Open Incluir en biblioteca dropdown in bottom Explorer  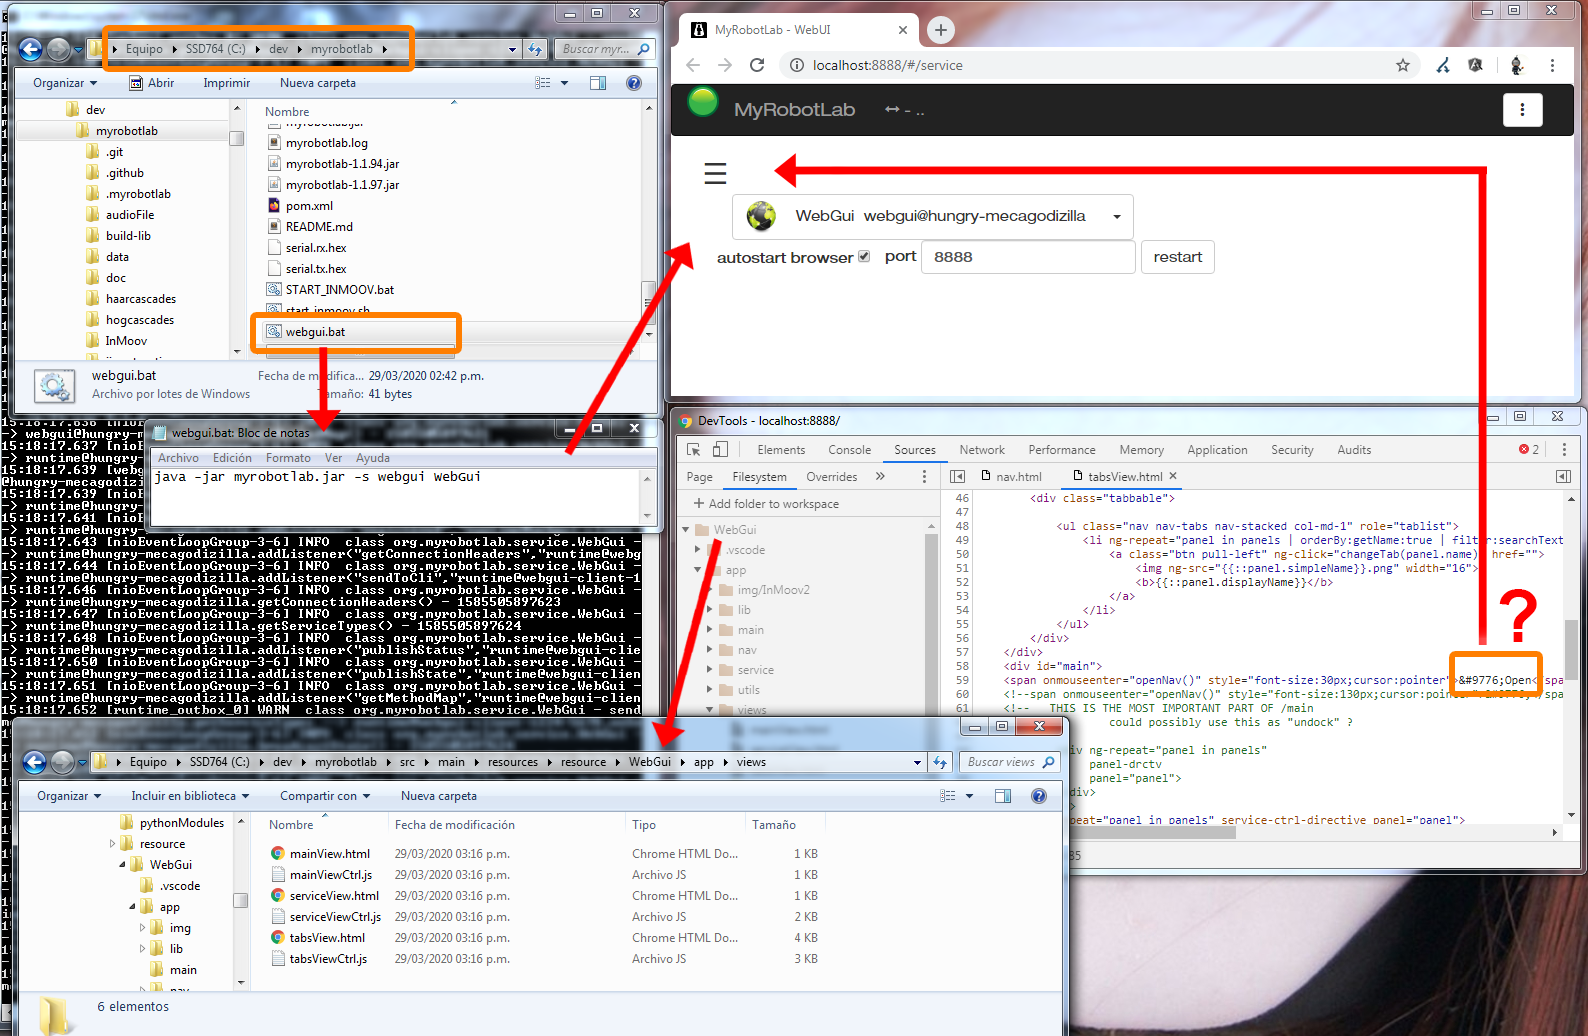[189, 796]
